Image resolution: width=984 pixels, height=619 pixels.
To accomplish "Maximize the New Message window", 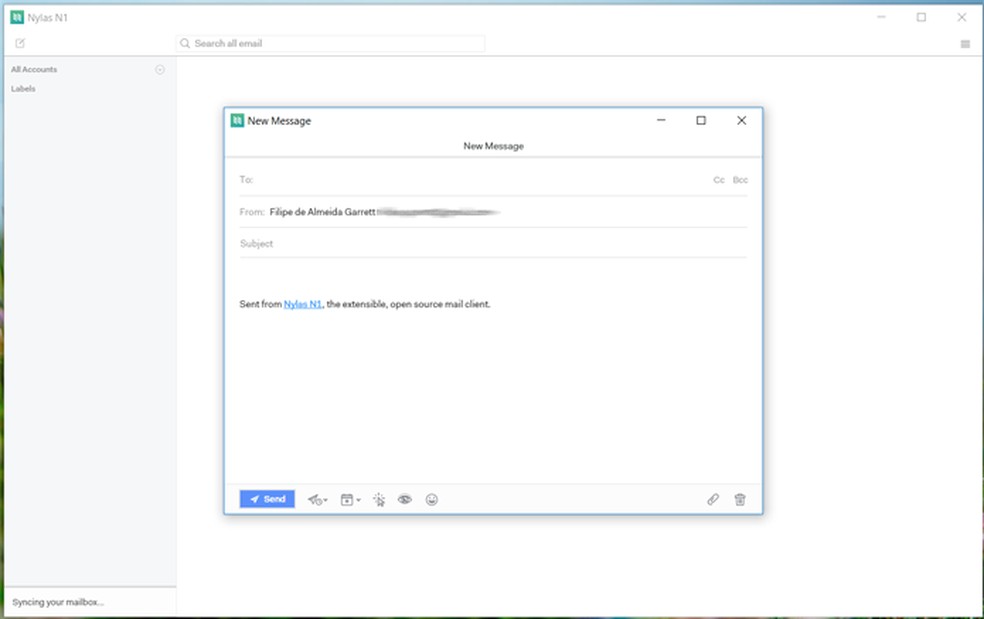I will point(701,121).
